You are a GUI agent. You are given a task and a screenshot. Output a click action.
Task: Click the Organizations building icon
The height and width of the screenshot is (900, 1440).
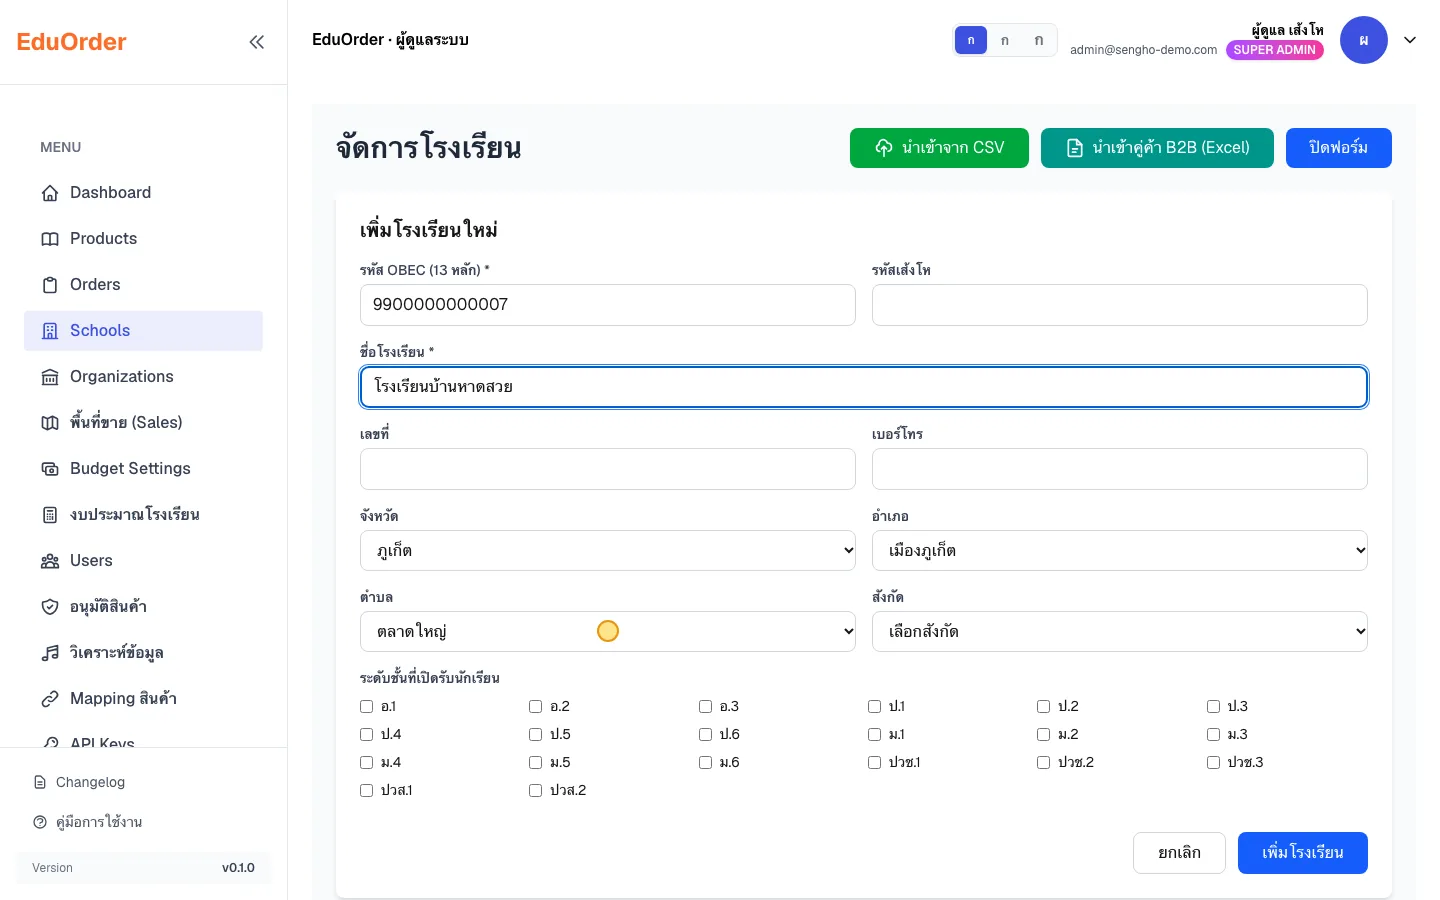pos(50,377)
